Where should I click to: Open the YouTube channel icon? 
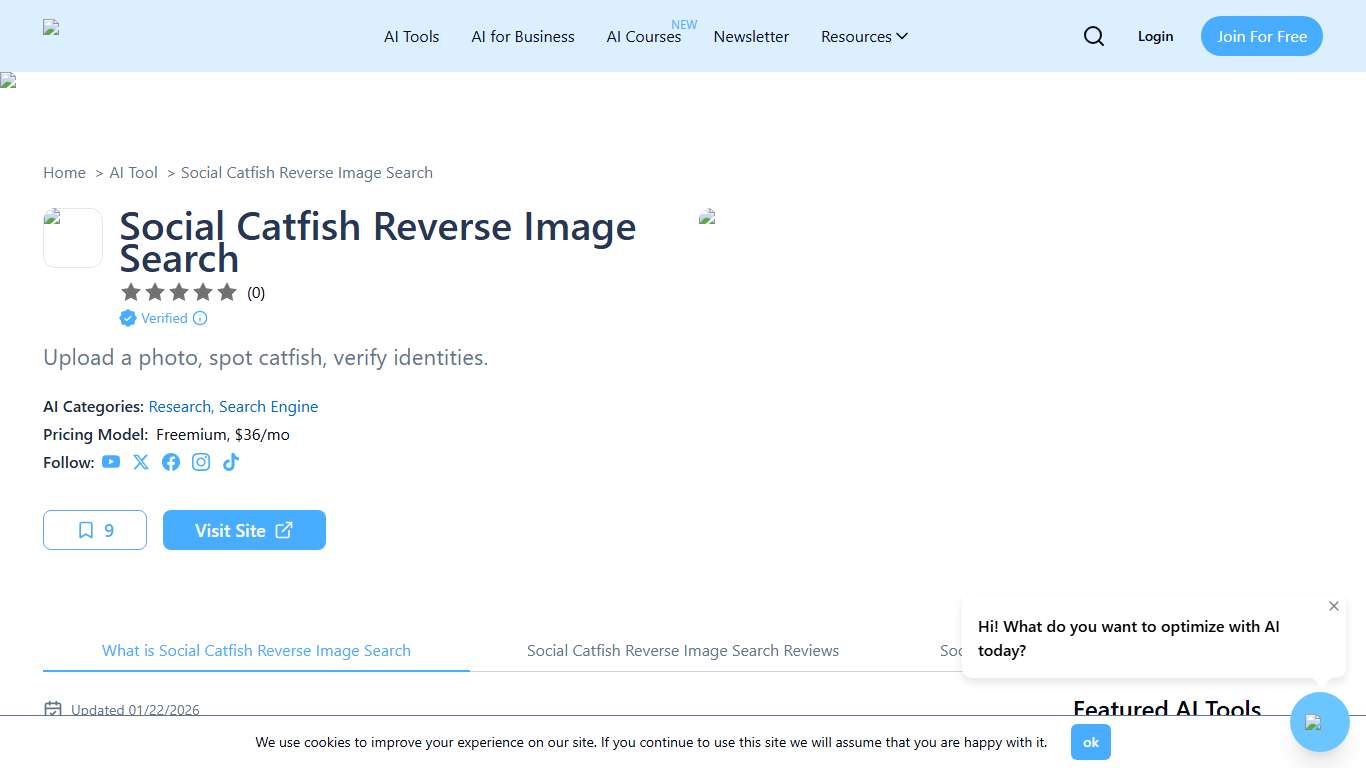pyautogui.click(x=111, y=462)
